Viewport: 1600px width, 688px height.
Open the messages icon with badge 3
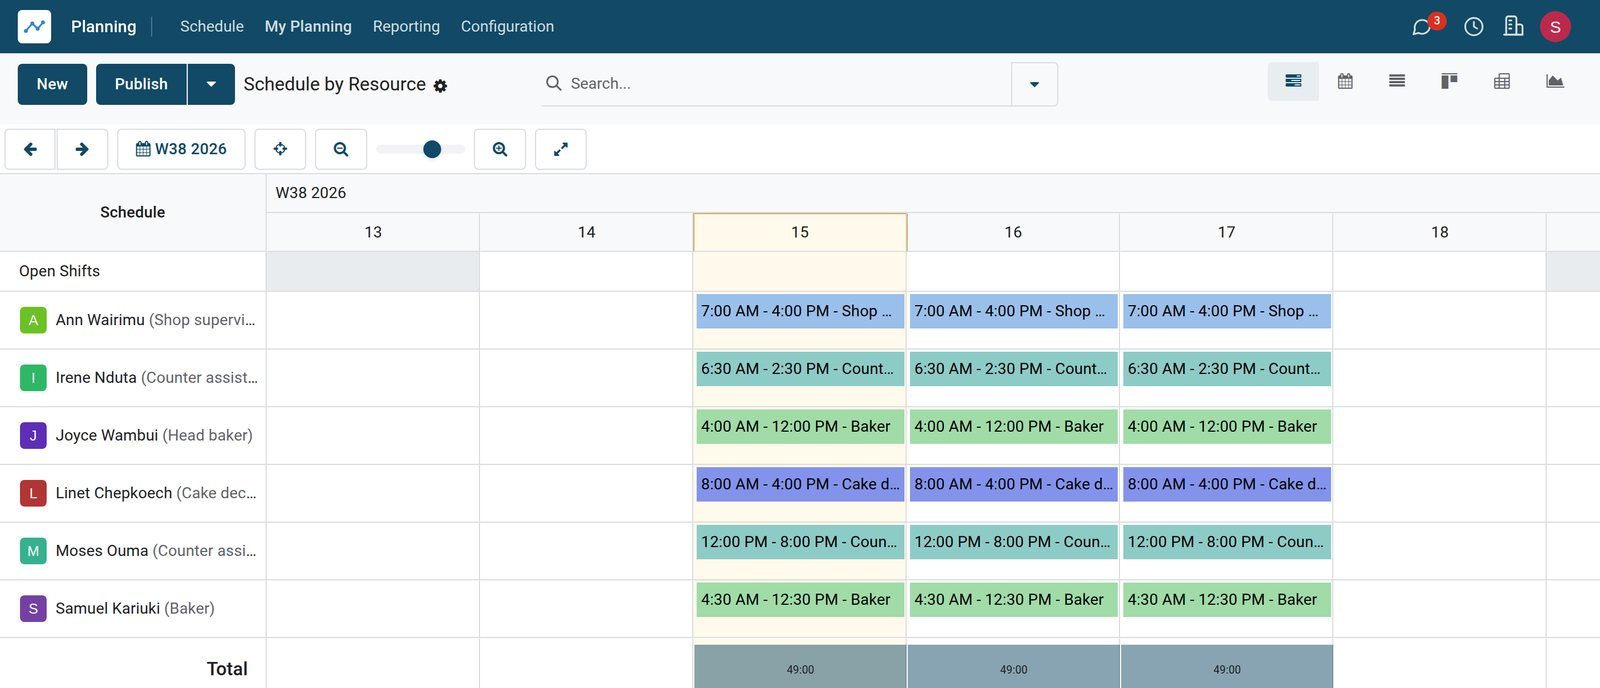(1424, 26)
